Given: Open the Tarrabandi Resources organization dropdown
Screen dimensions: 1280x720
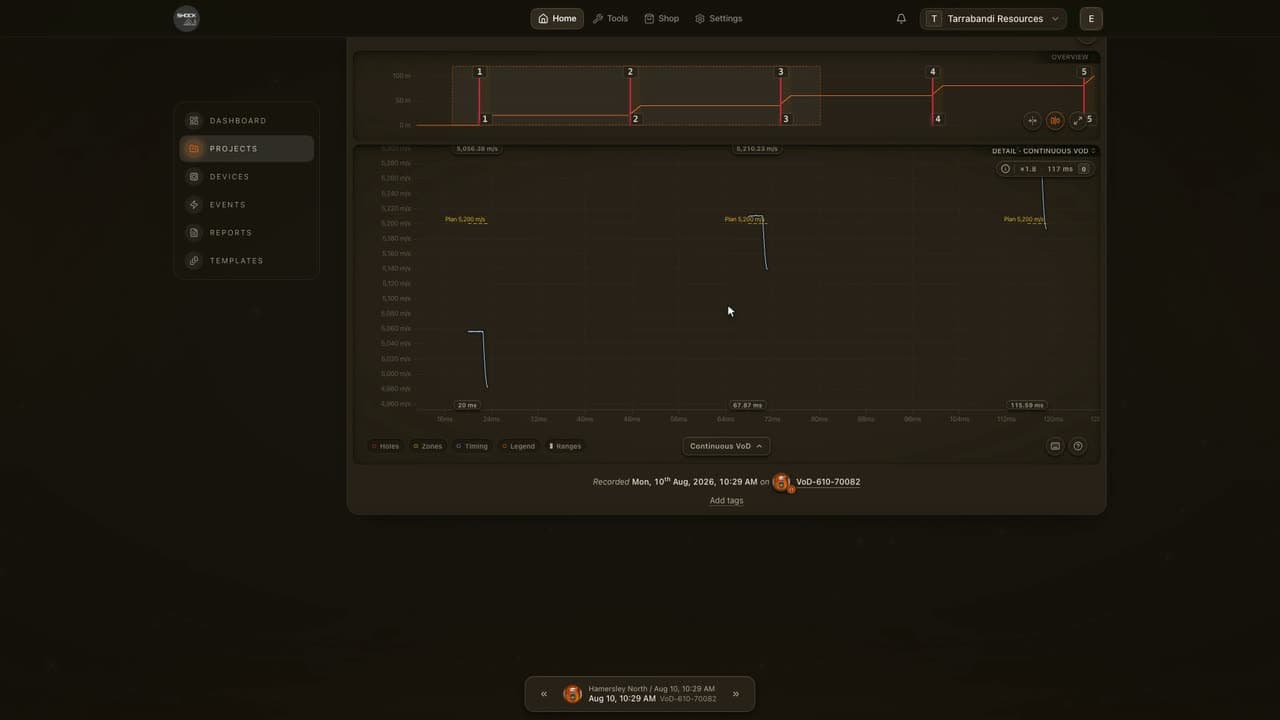Looking at the screenshot, I should [993, 18].
